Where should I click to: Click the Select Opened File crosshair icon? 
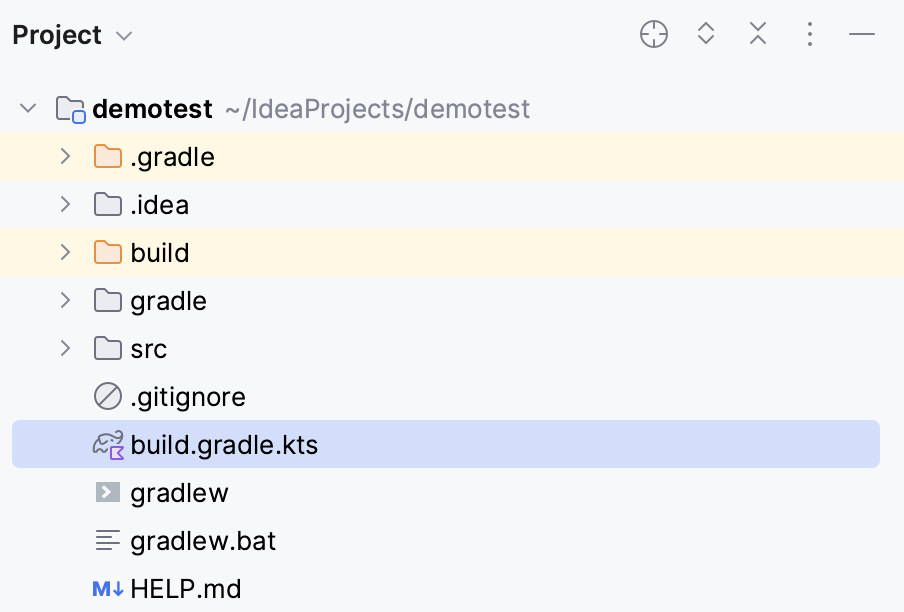pos(653,35)
